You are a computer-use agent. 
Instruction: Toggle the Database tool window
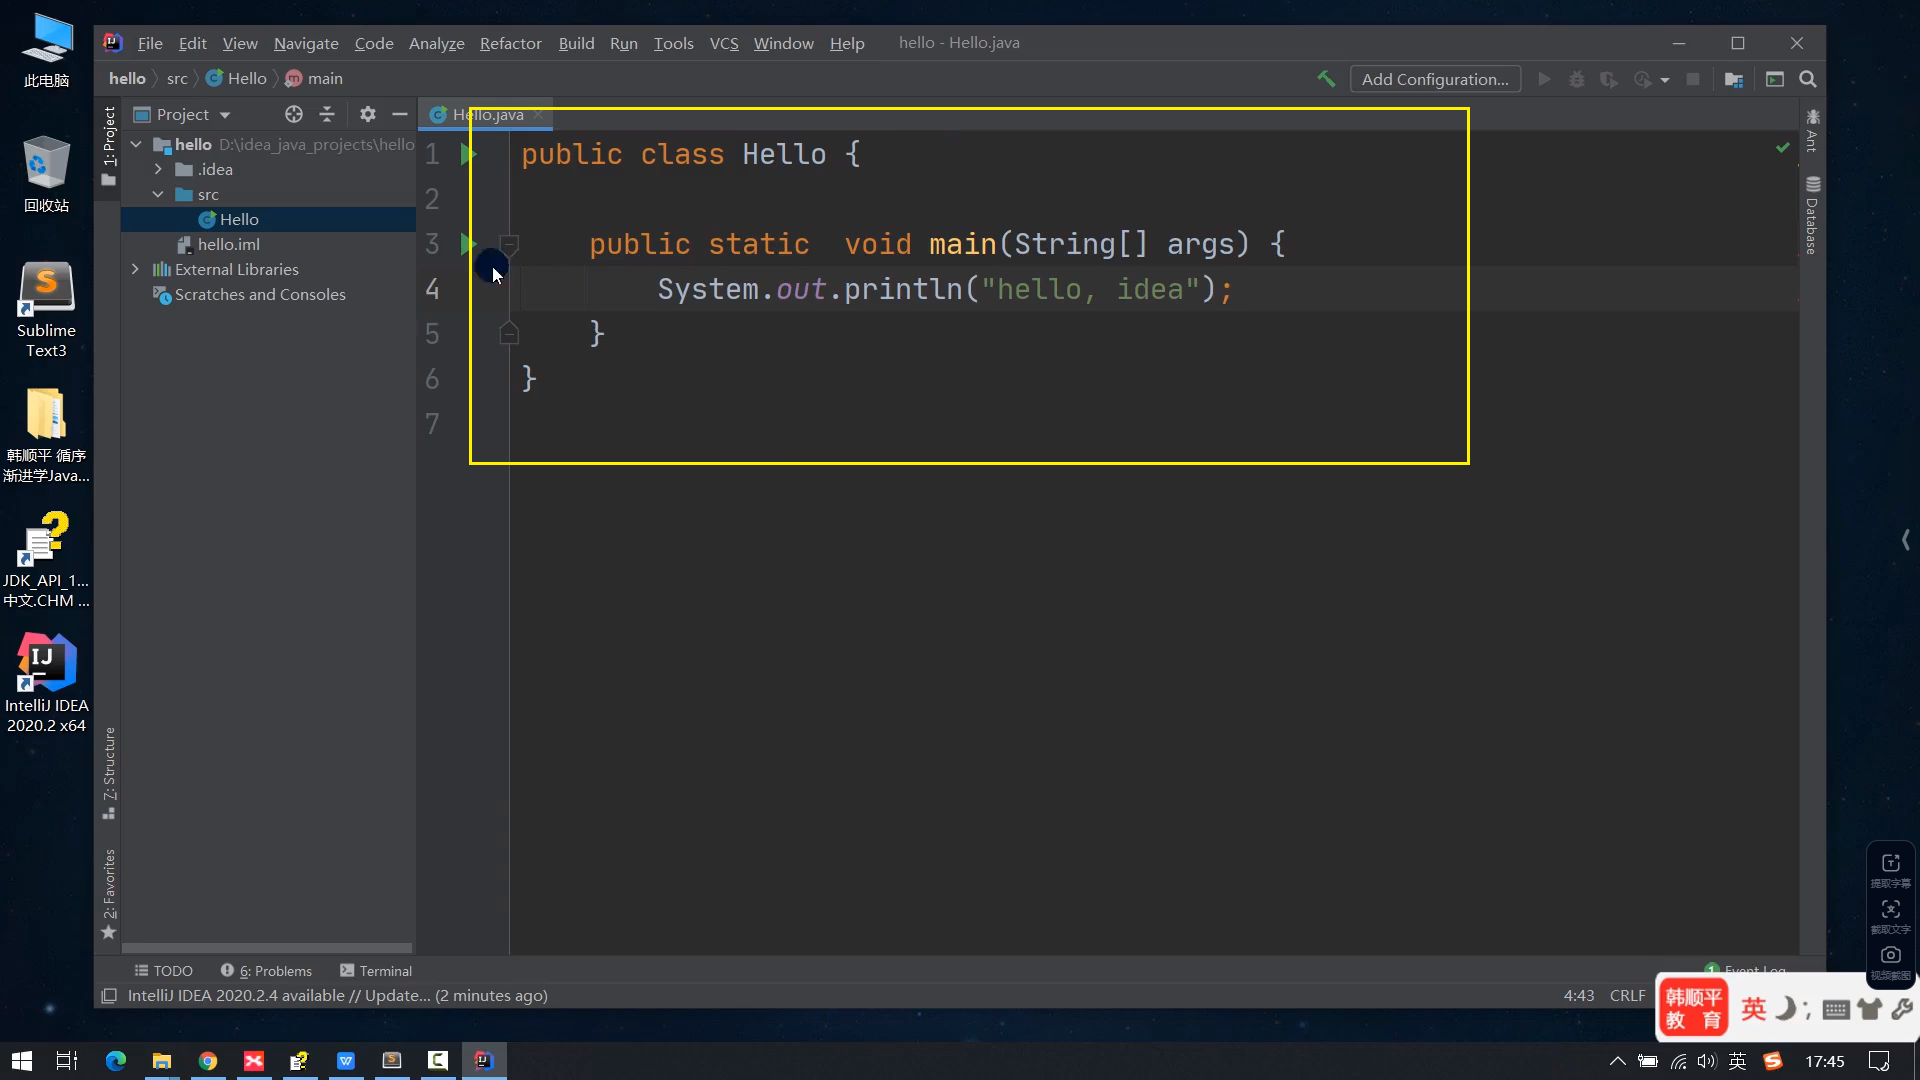[x=1812, y=218]
